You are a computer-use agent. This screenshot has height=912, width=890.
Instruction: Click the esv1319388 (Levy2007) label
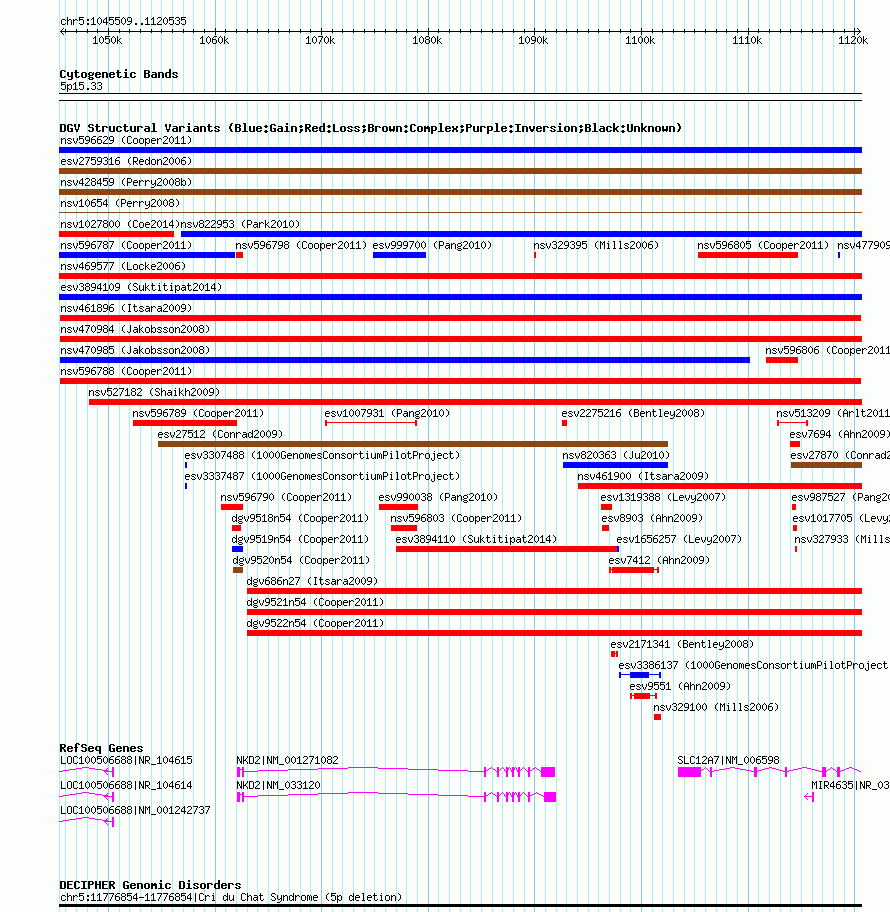pyautogui.click(x=663, y=496)
